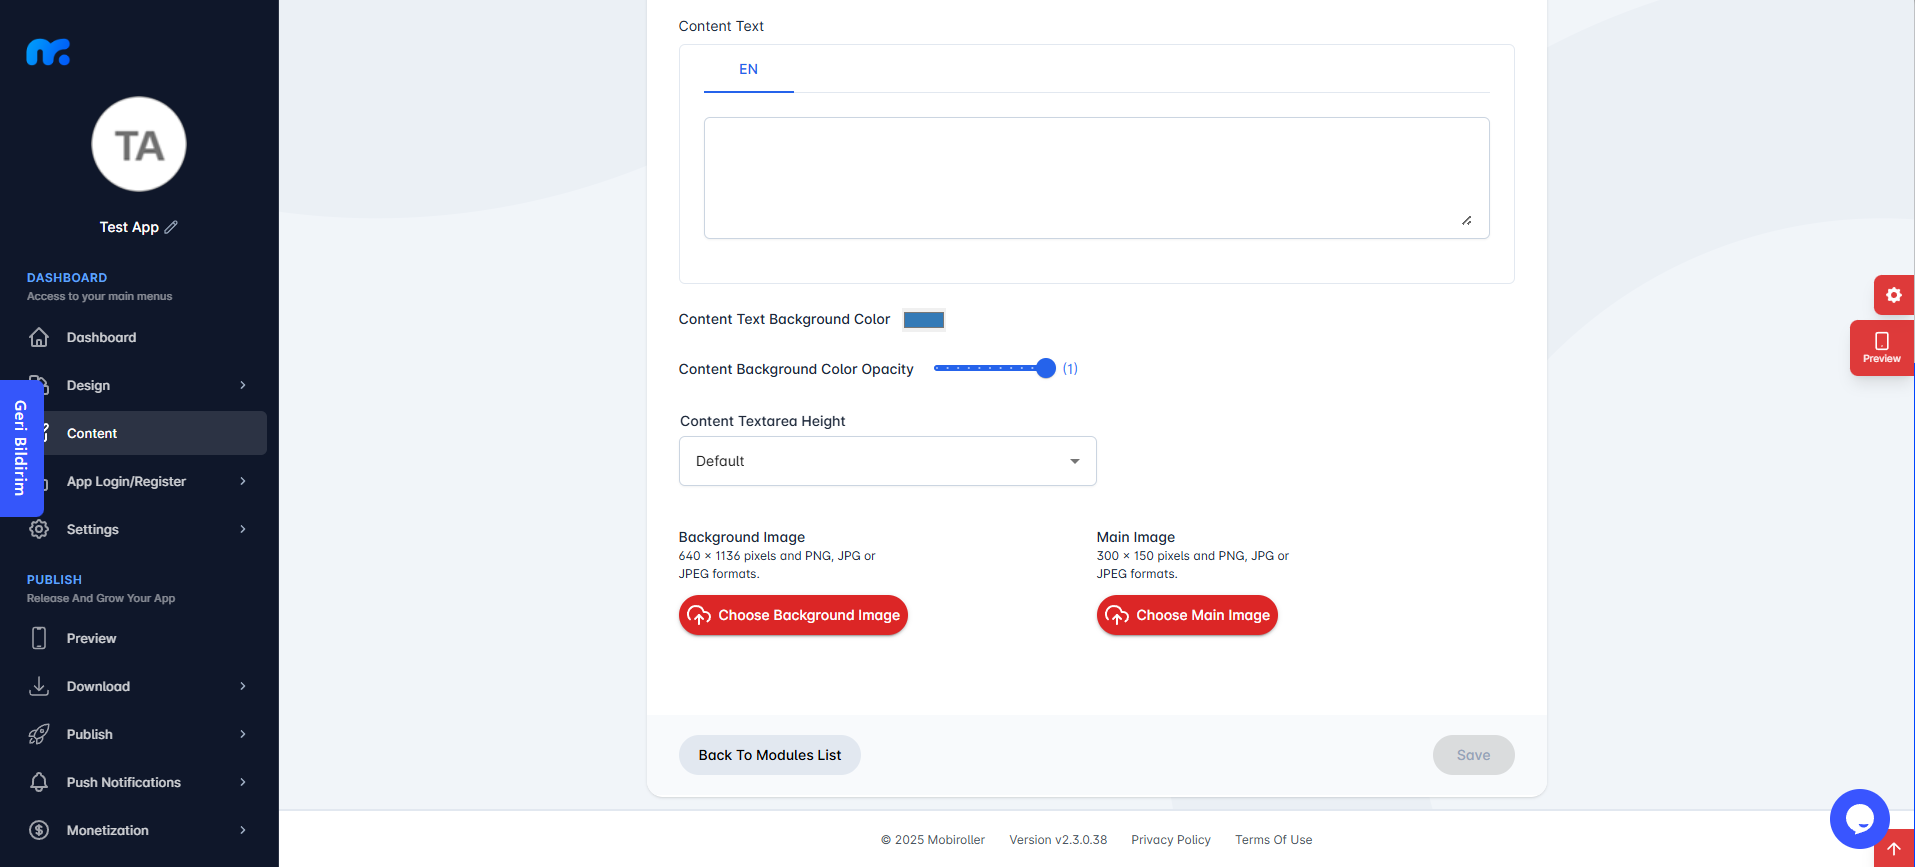Click the opacity value (1) text
This screenshot has width=1915, height=867.
1070,369
